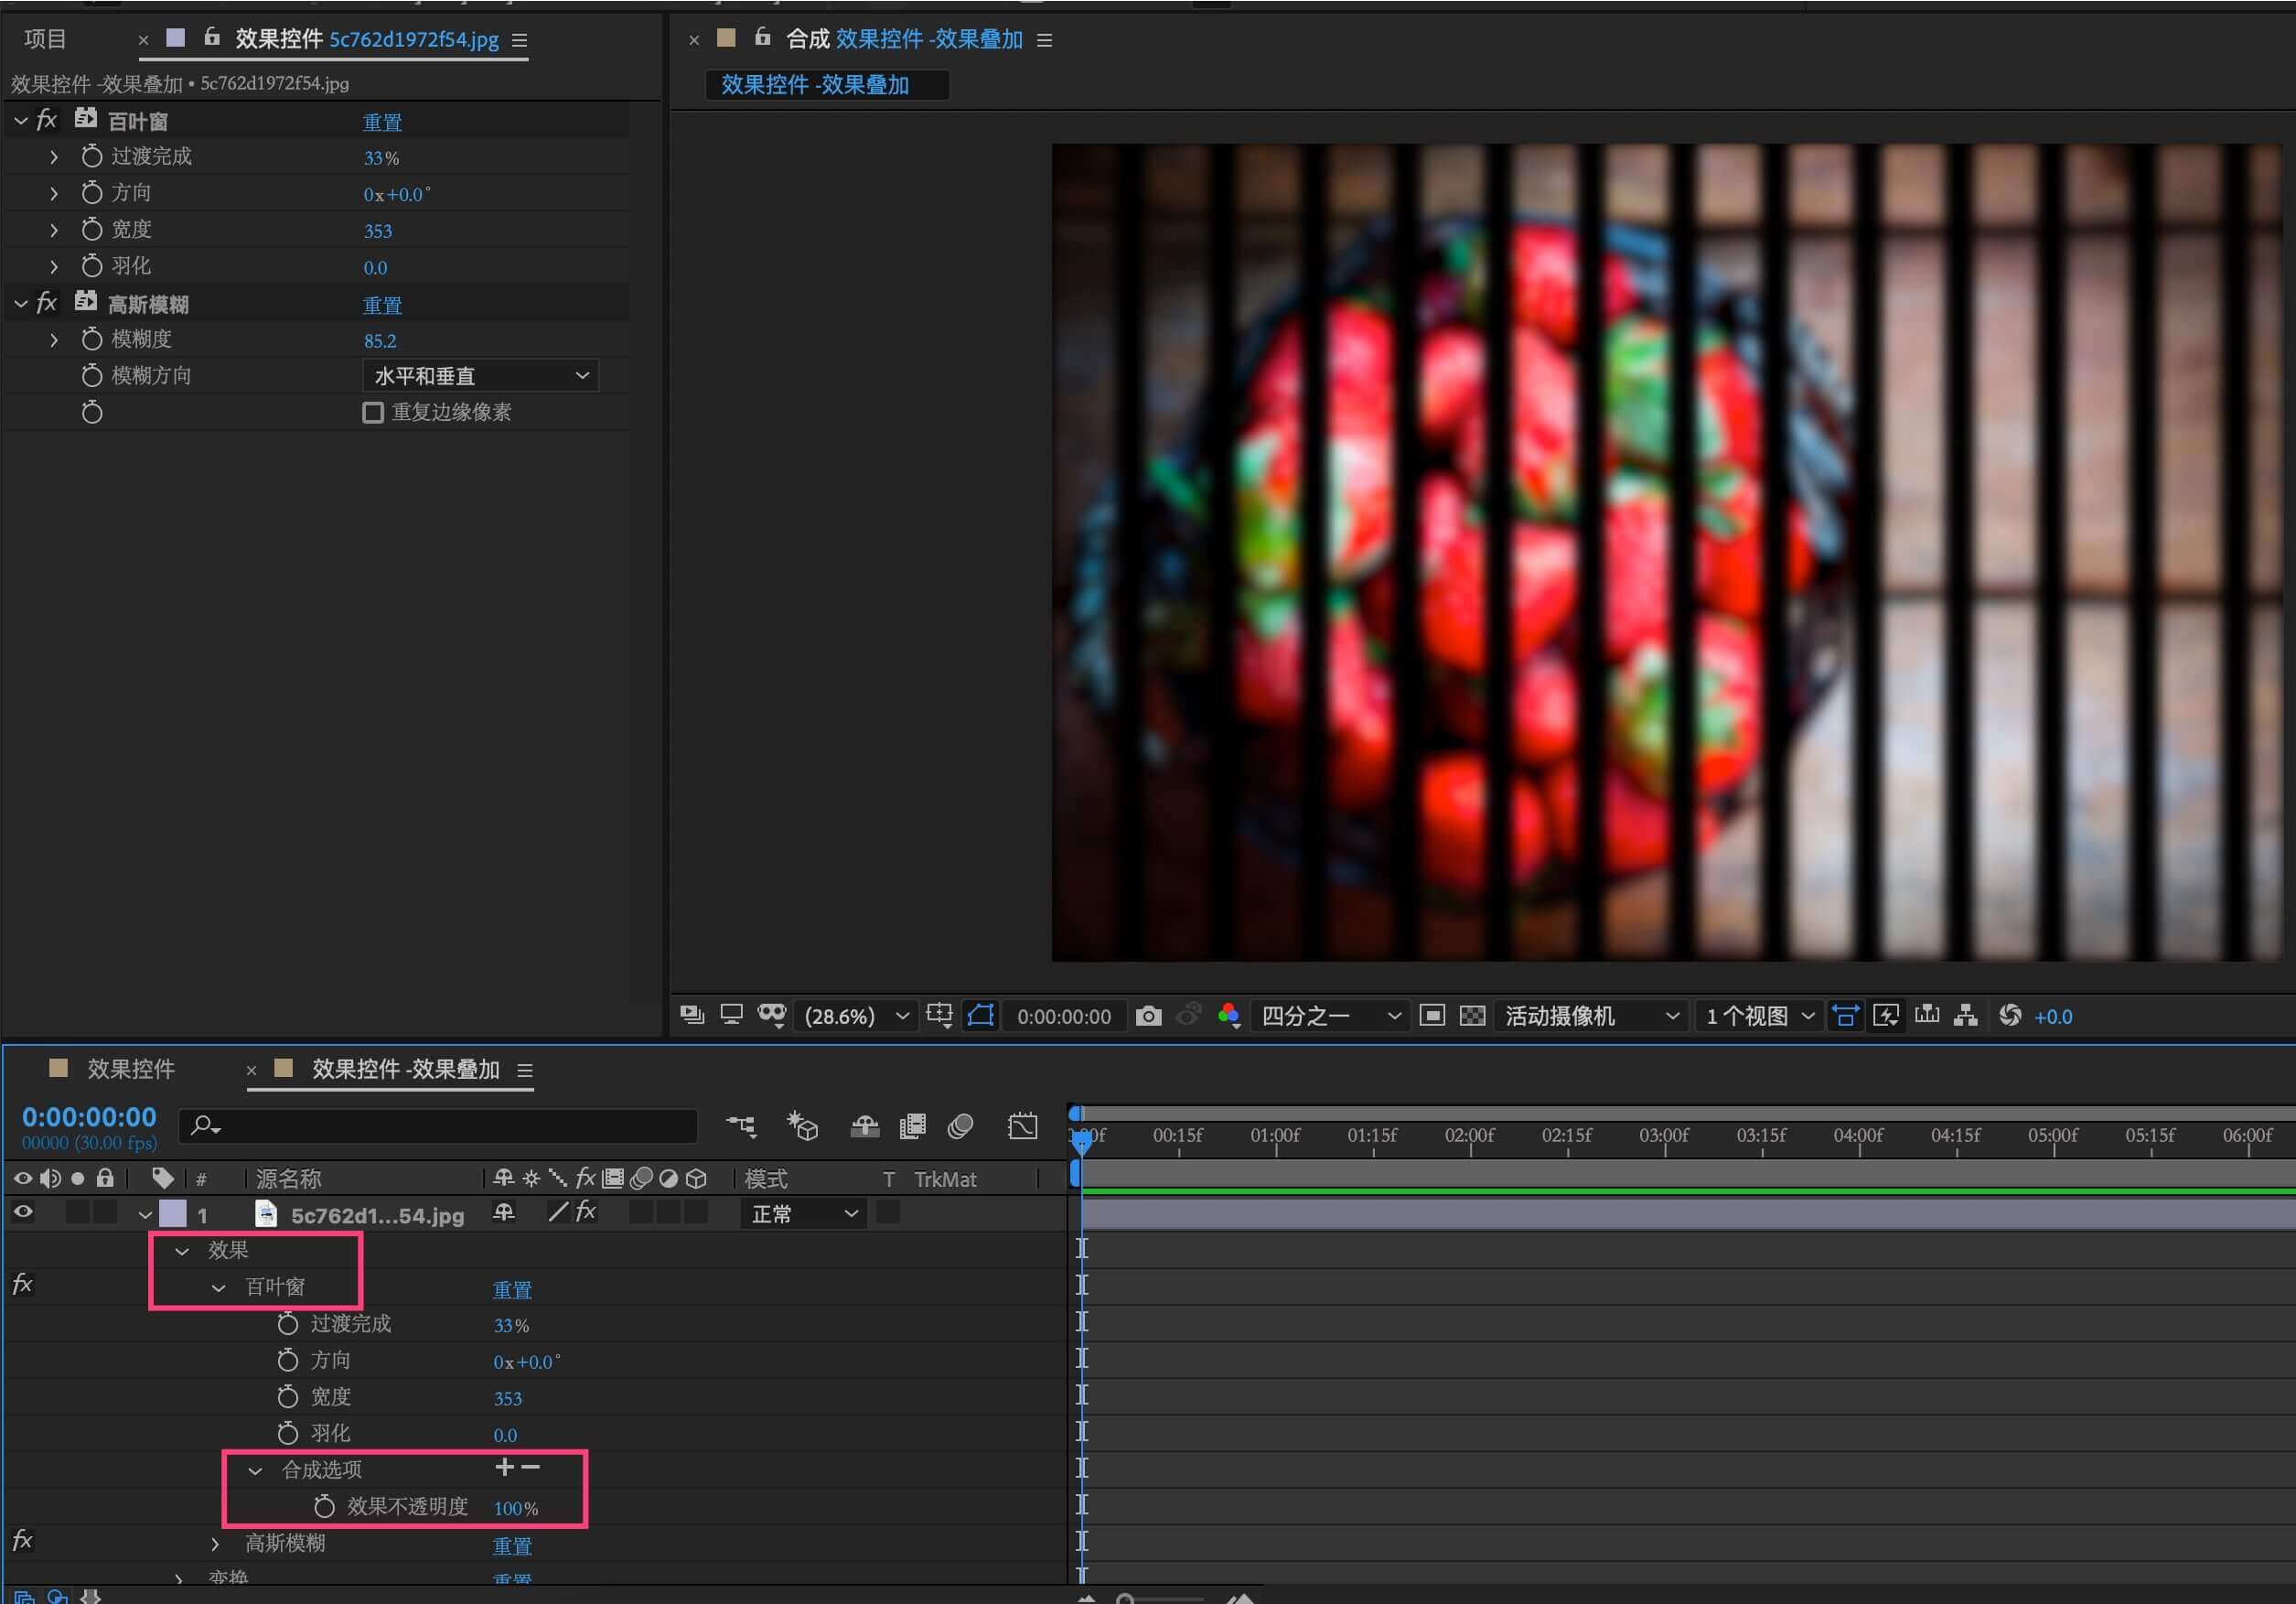Toggle the 百叶窗 fx switch in effect controls

46,121
